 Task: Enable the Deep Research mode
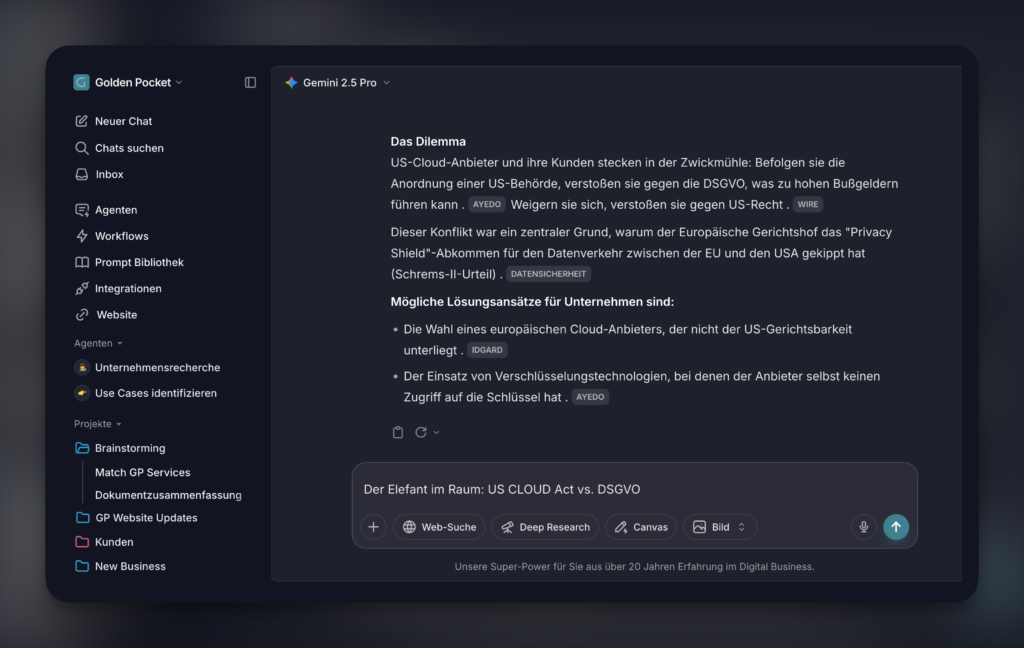[544, 527]
